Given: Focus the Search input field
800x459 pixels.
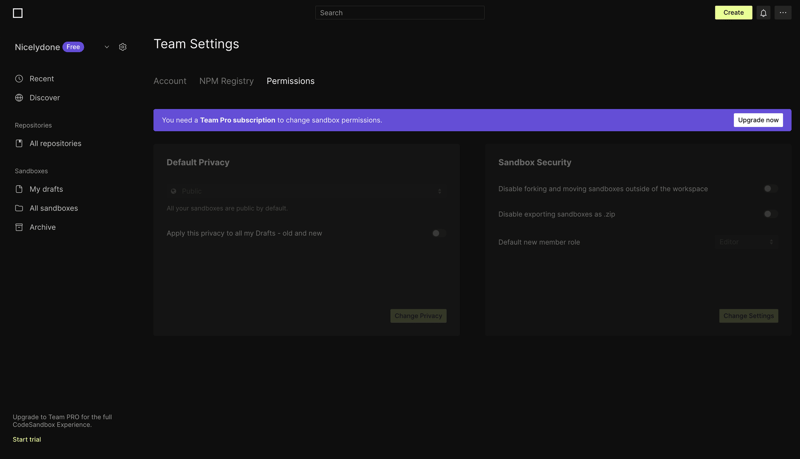Looking at the screenshot, I should pyautogui.click(x=399, y=13).
